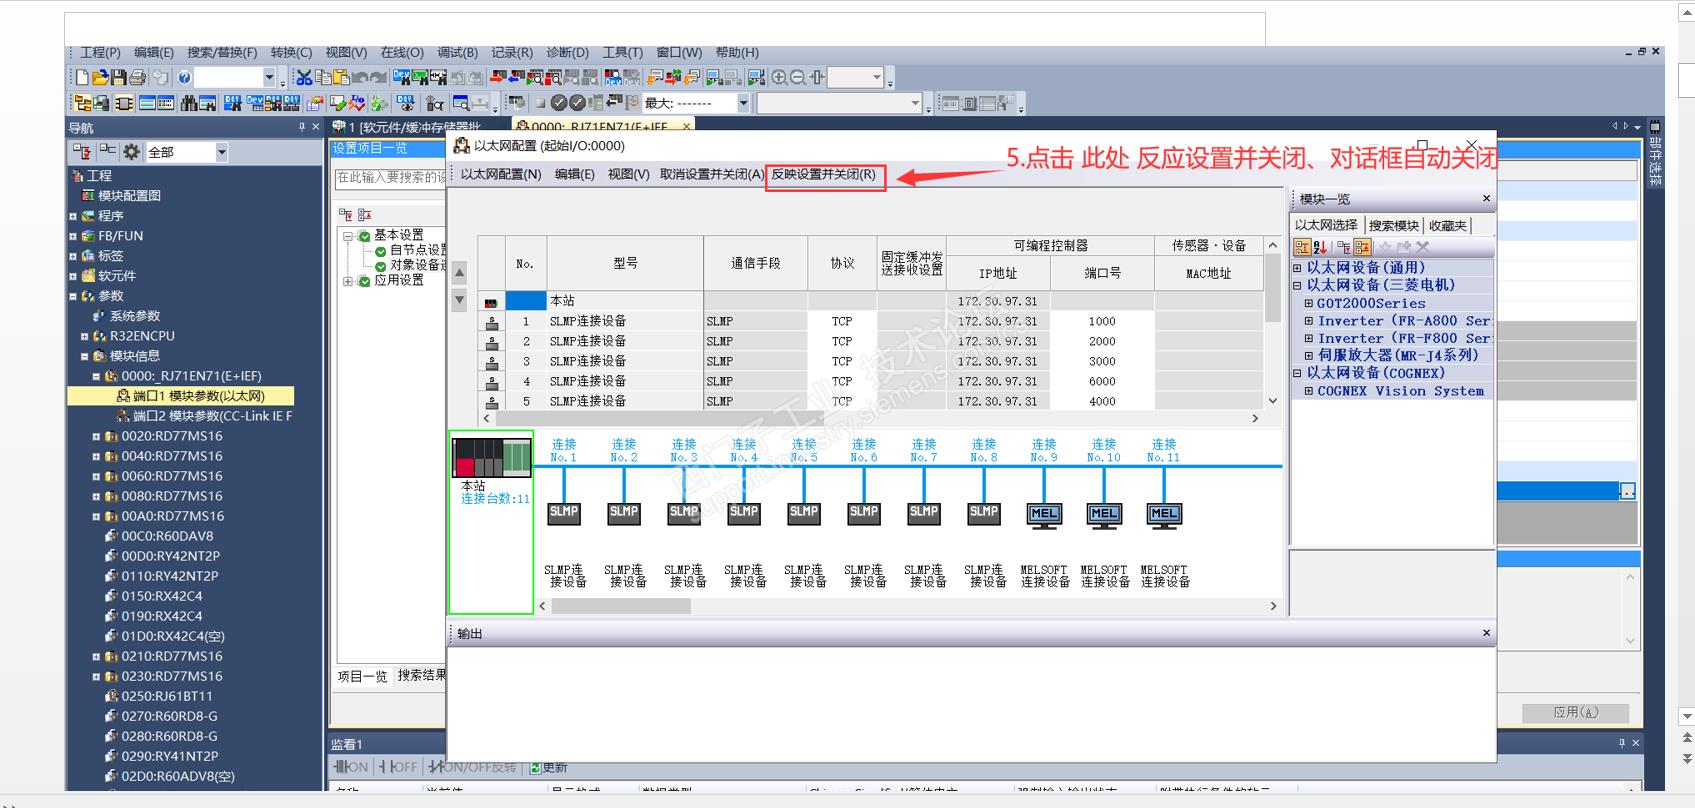Click the port number cell showing 1000

[x=1102, y=321]
